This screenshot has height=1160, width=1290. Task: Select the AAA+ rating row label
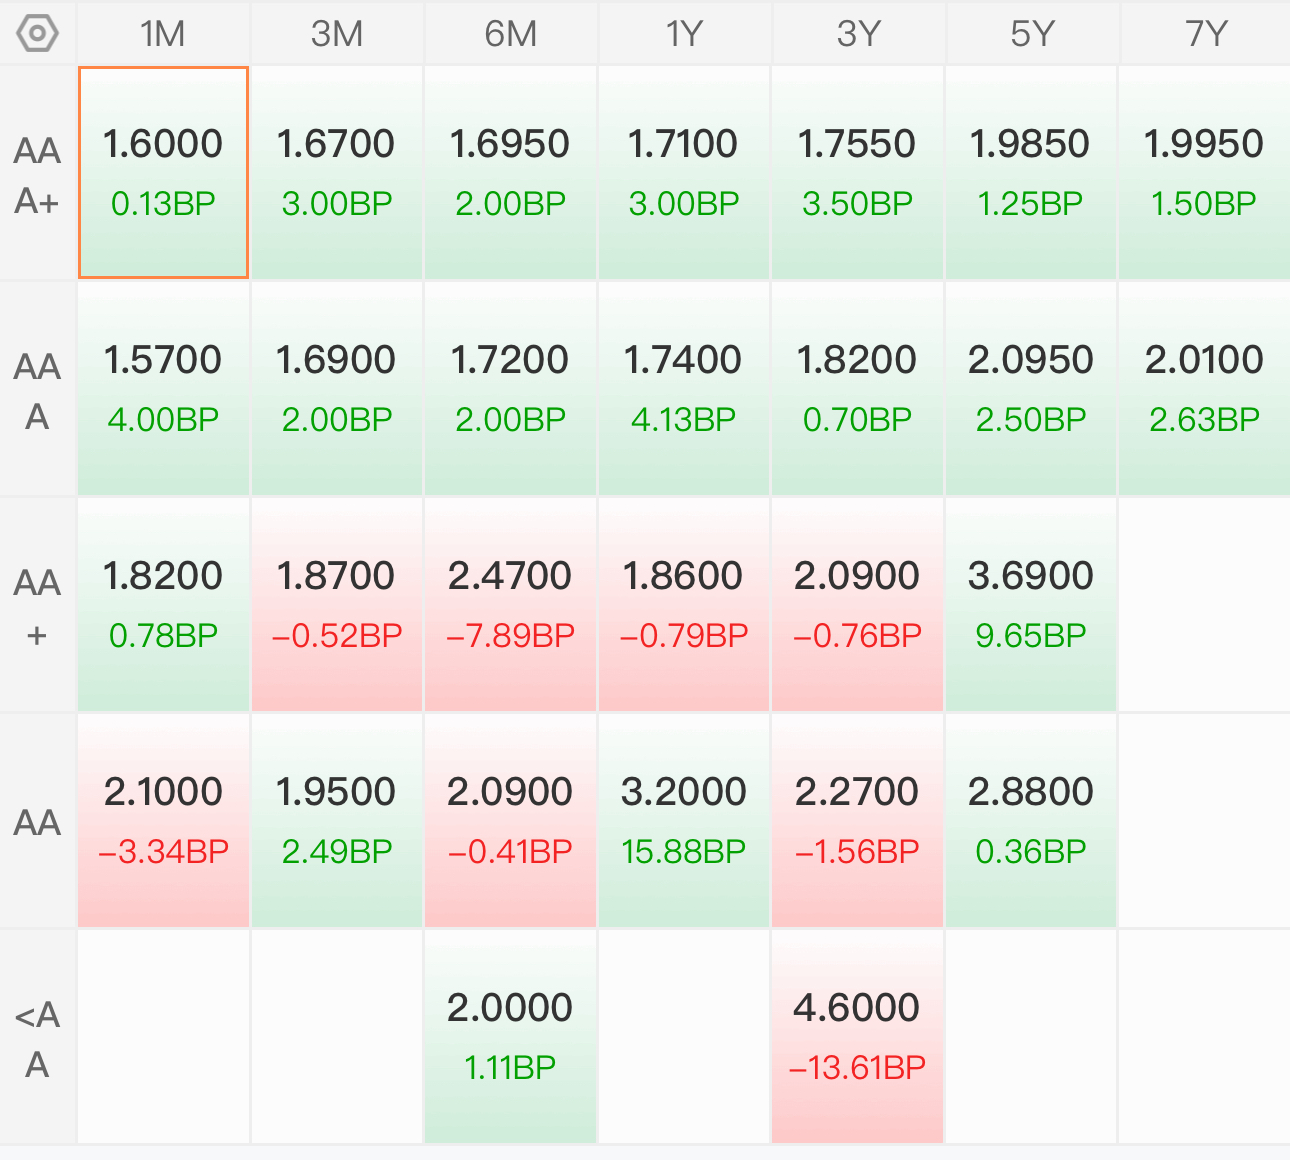coord(37,175)
